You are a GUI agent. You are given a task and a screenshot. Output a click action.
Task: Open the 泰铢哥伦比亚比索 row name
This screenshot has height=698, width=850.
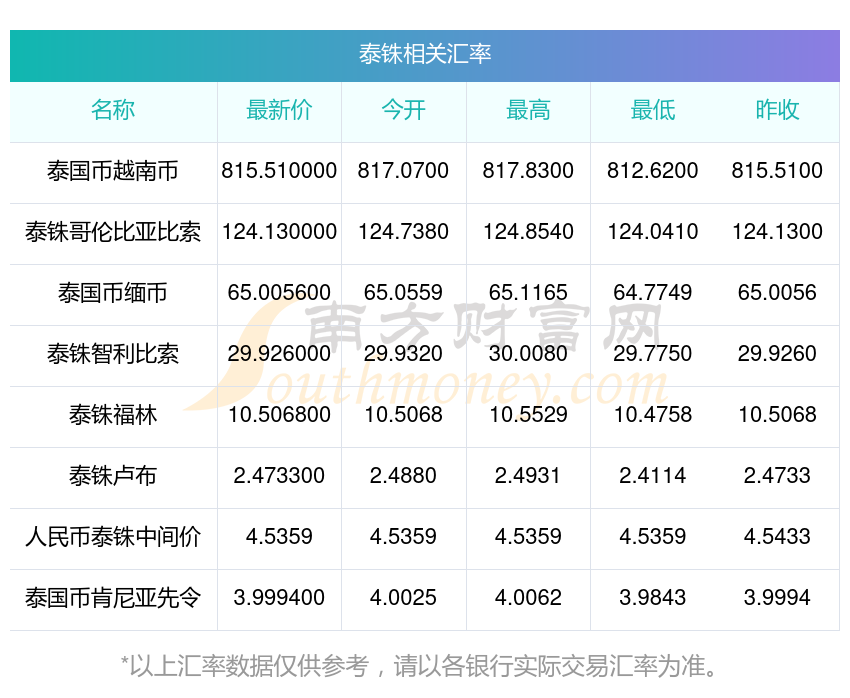tap(113, 232)
